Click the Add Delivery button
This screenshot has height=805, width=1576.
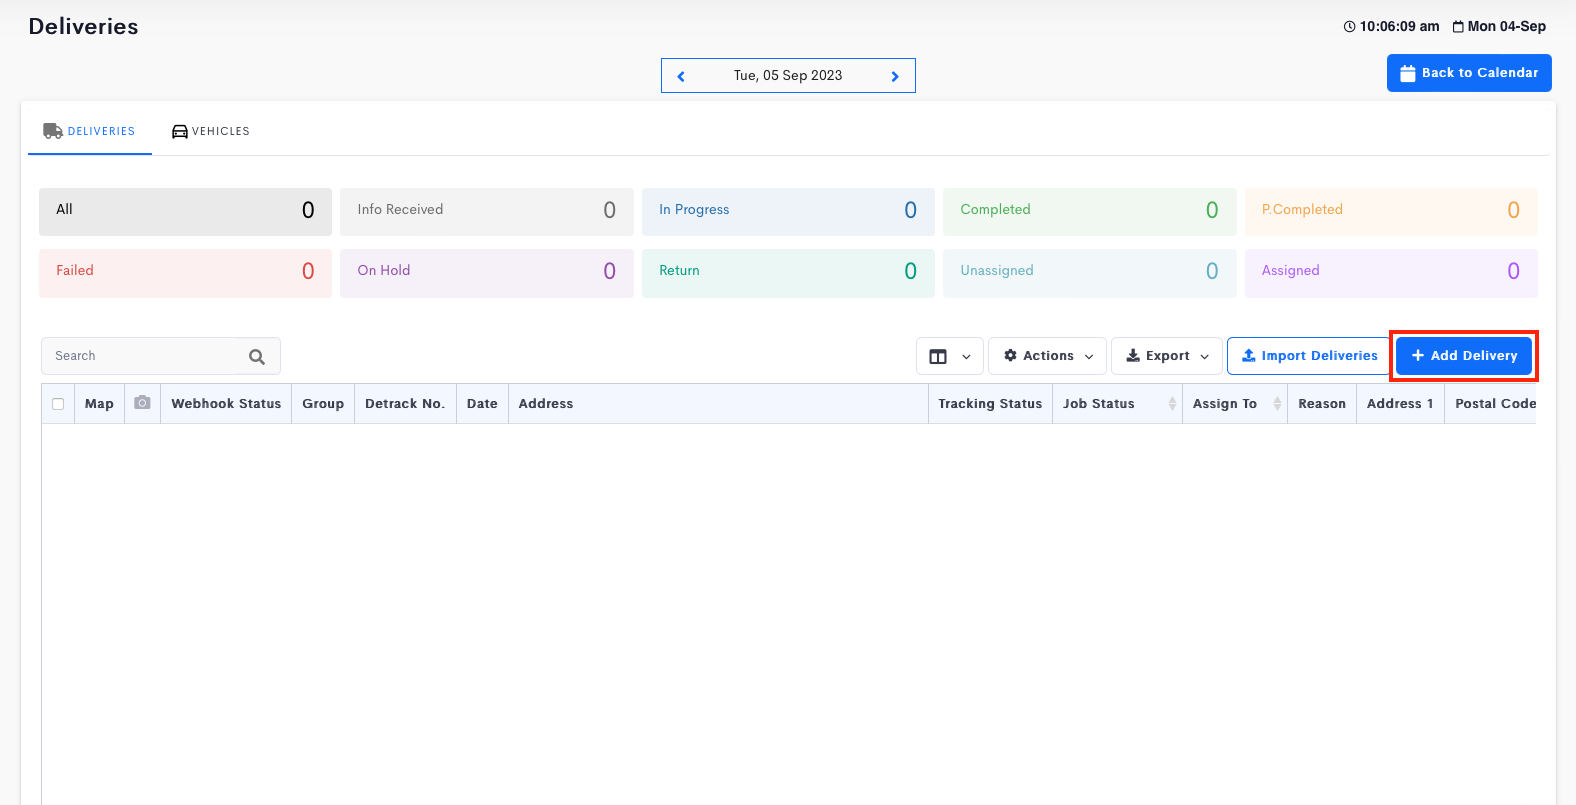pos(1463,356)
